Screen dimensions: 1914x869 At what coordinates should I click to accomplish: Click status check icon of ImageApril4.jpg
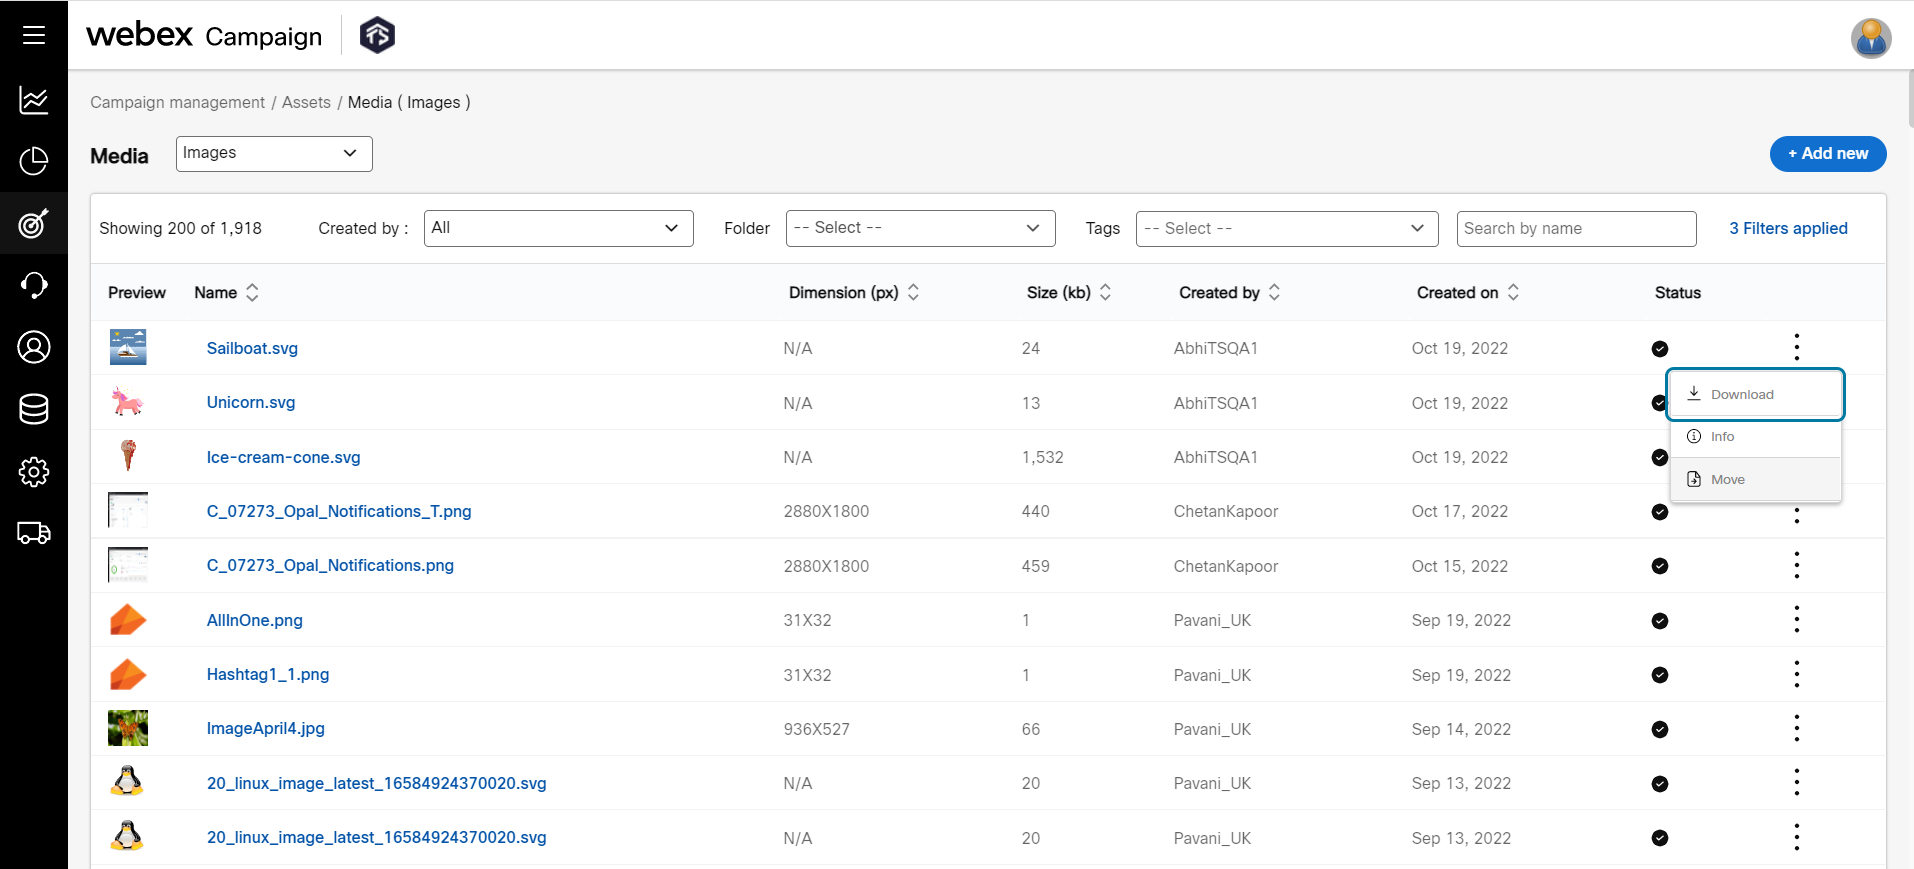coord(1660,729)
